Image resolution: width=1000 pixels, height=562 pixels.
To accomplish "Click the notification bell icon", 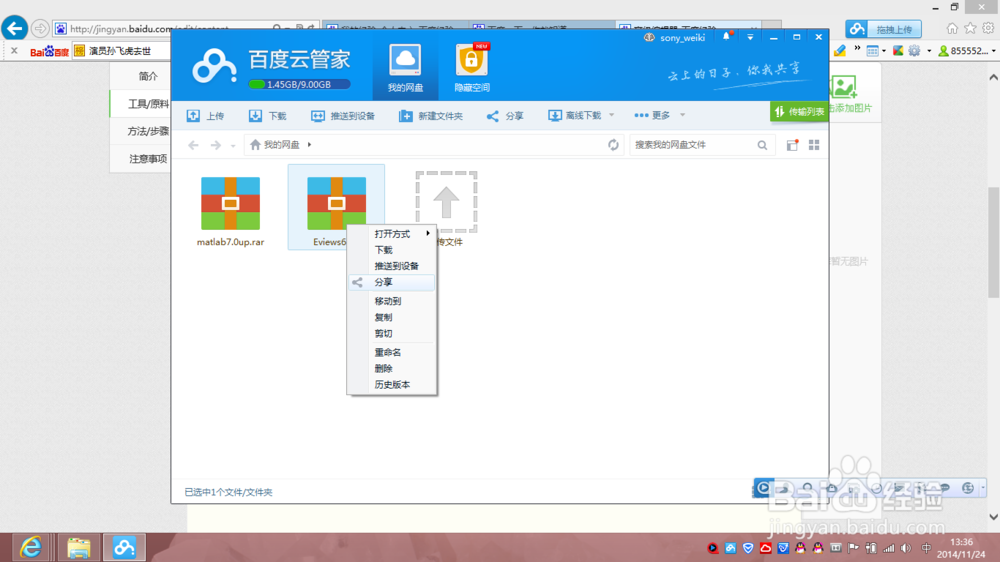I will (x=726, y=37).
